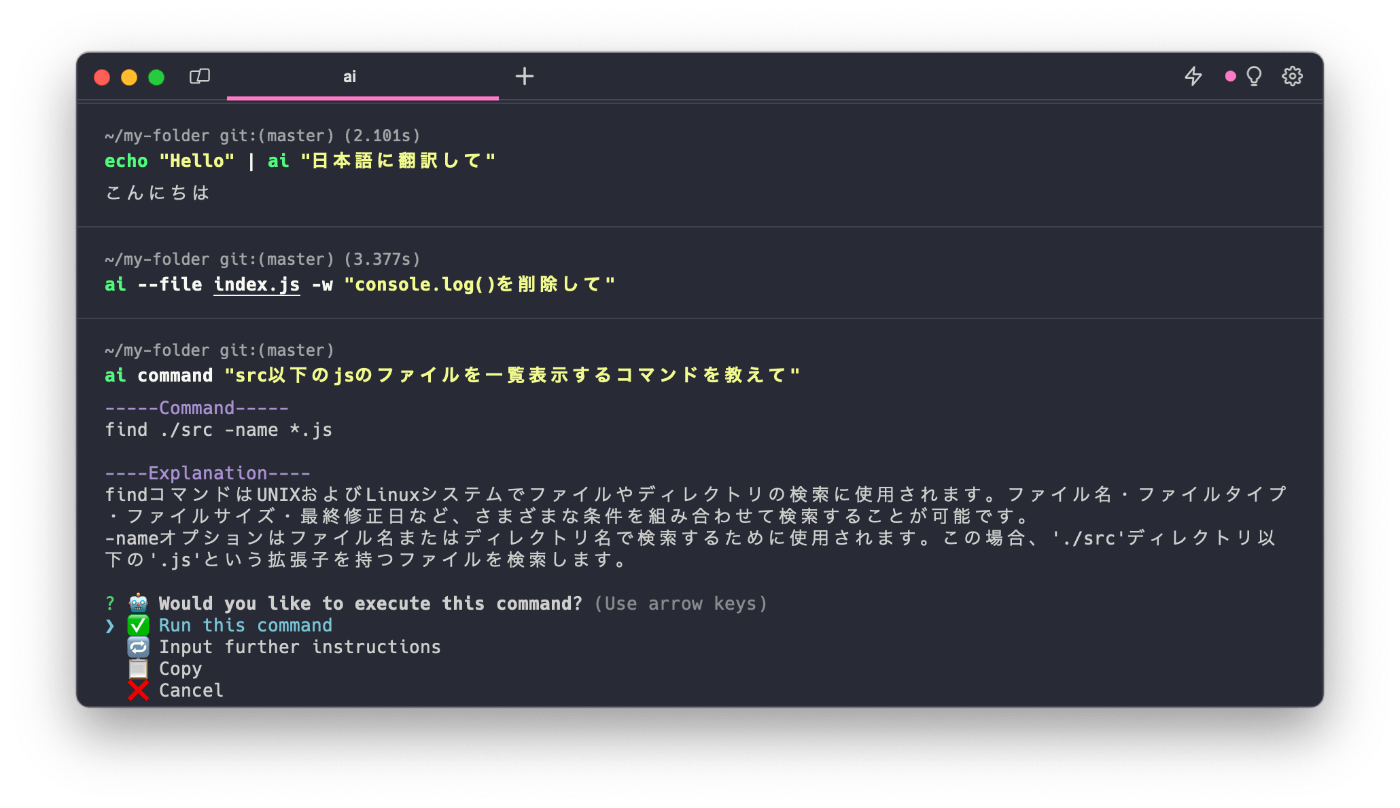This screenshot has height=808, width=1400.
Task: Open the settings gear icon
Action: pos(1293,76)
